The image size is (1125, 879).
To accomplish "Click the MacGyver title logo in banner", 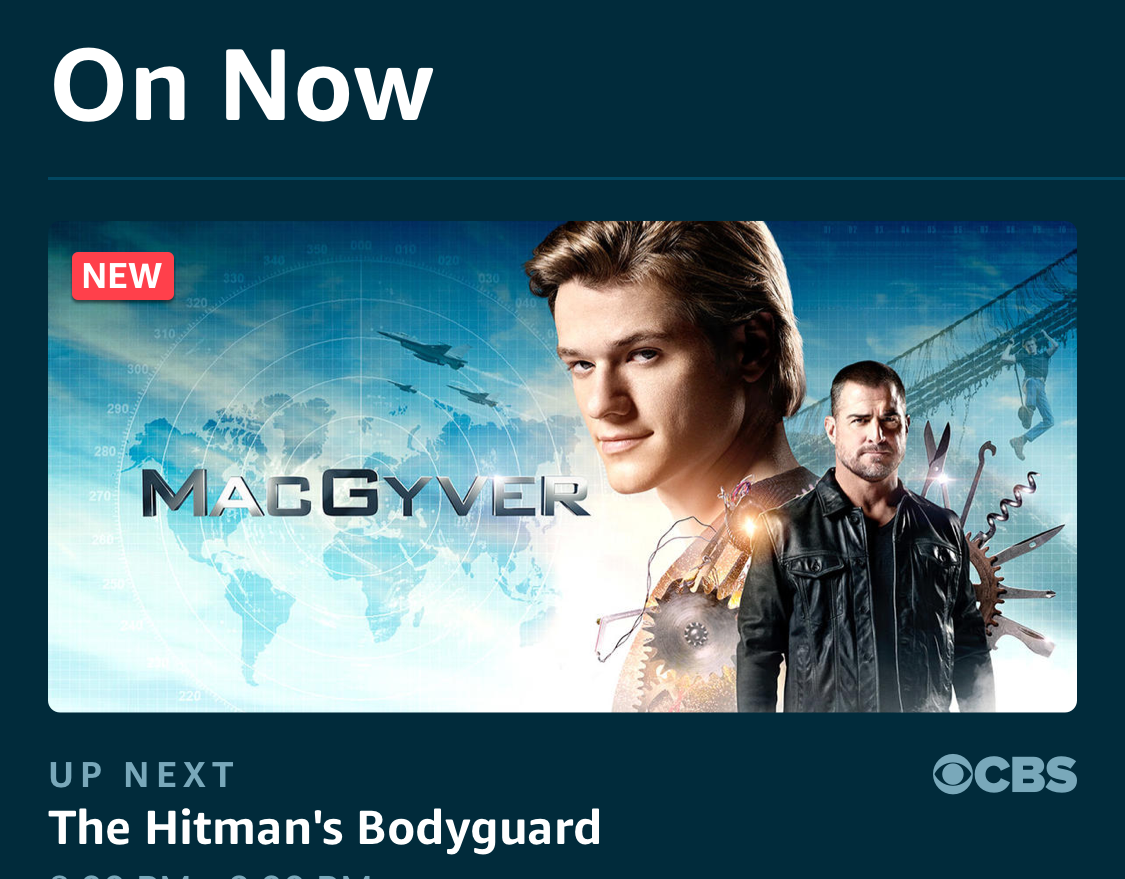I will 364,493.
